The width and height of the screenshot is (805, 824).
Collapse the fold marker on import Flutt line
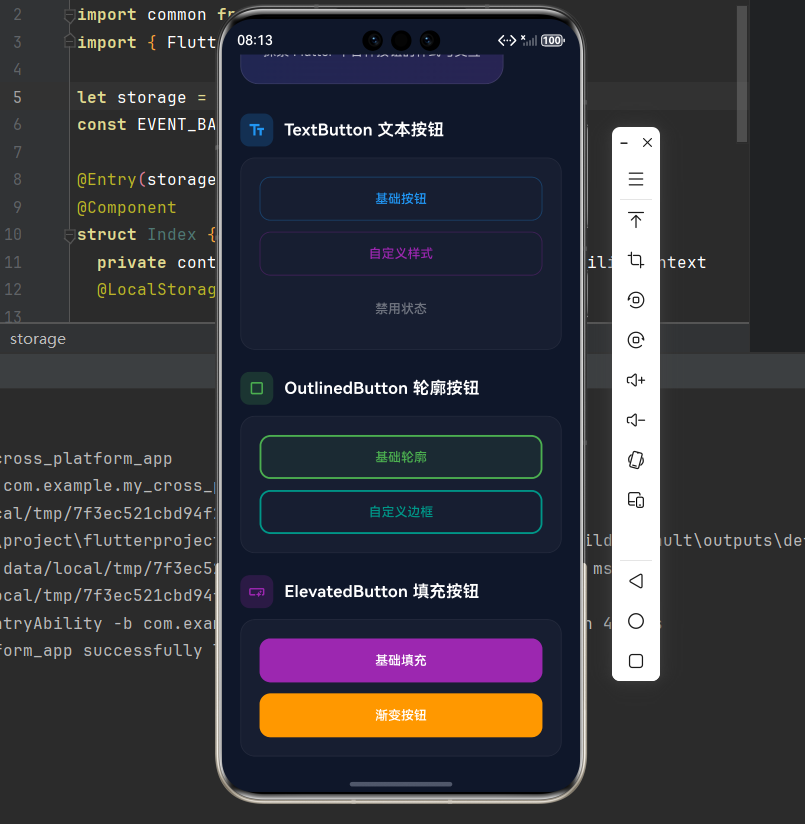69,42
